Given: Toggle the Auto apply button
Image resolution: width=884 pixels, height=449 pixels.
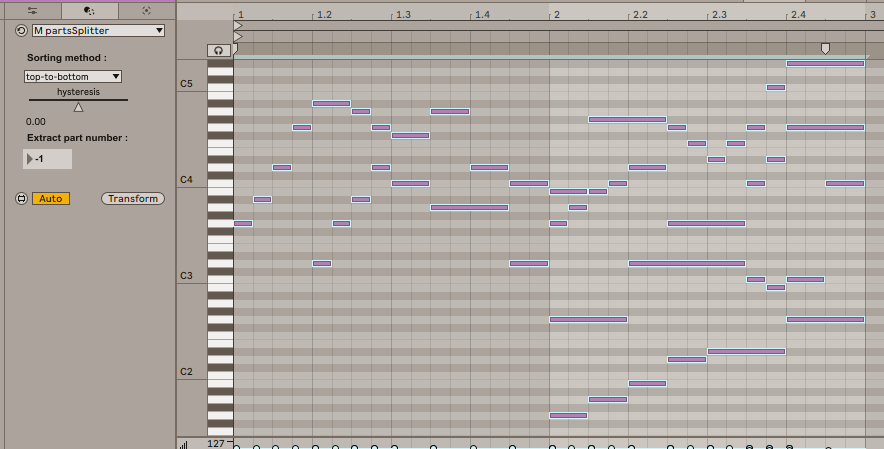Looking at the screenshot, I should (51, 199).
